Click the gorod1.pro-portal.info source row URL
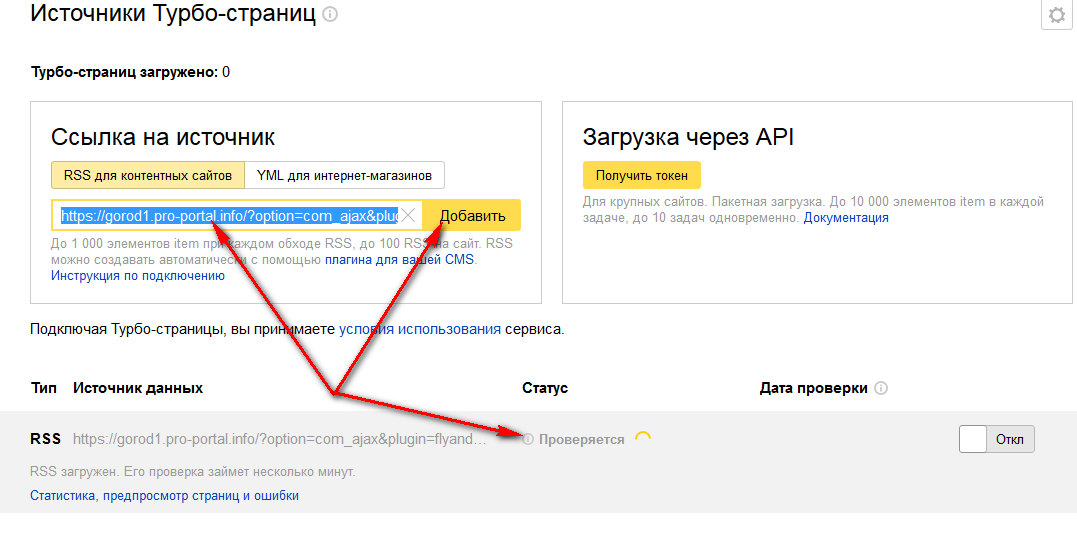Image resolution: width=1077 pixels, height=549 pixels. 280,439
